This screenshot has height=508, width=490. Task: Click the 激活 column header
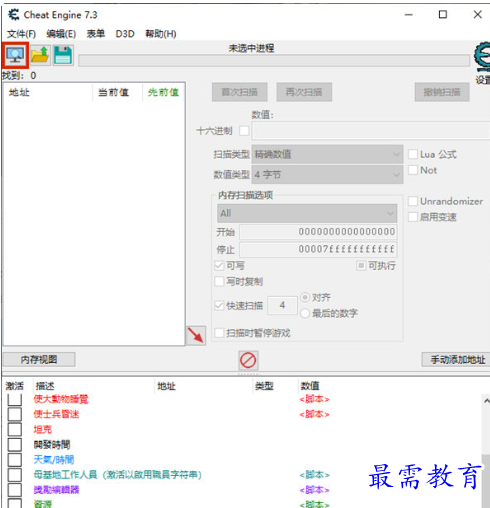pos(15,386)
